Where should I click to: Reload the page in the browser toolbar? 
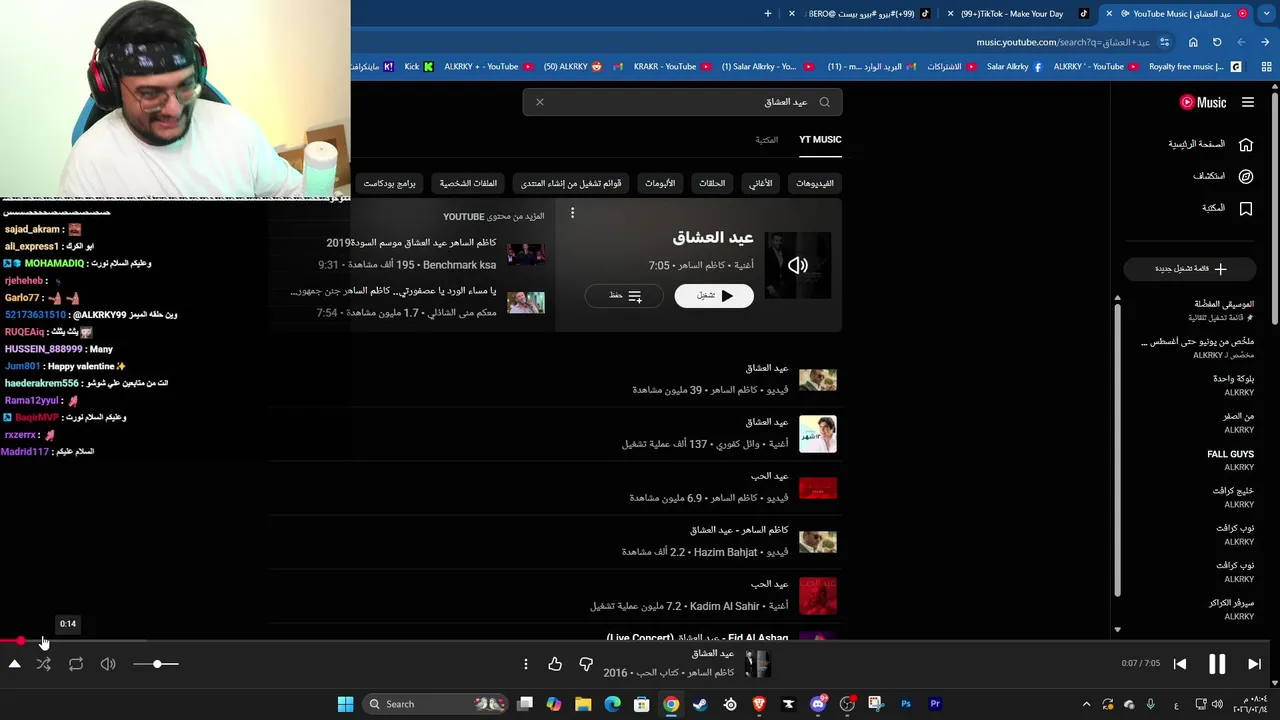pyautogui.click(x=1217, y=42)
